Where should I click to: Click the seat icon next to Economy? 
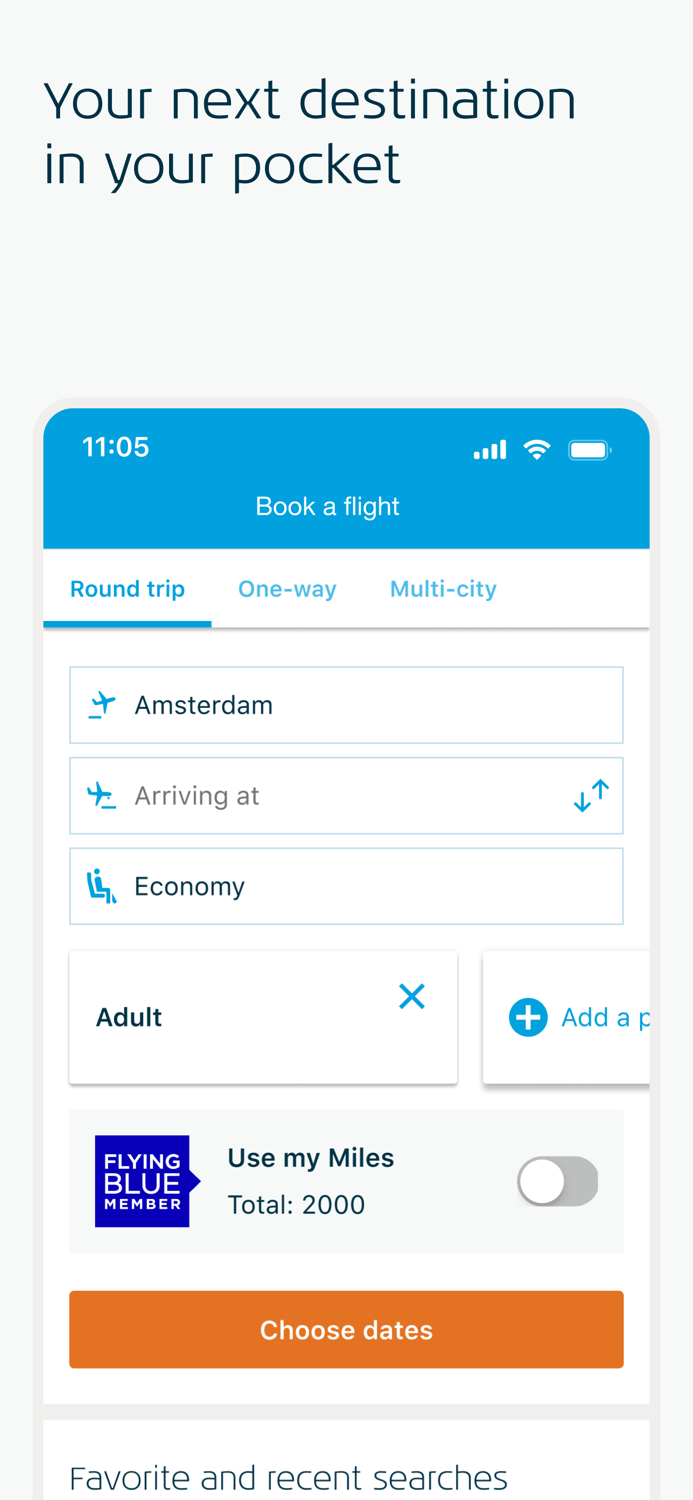point(100,885)
